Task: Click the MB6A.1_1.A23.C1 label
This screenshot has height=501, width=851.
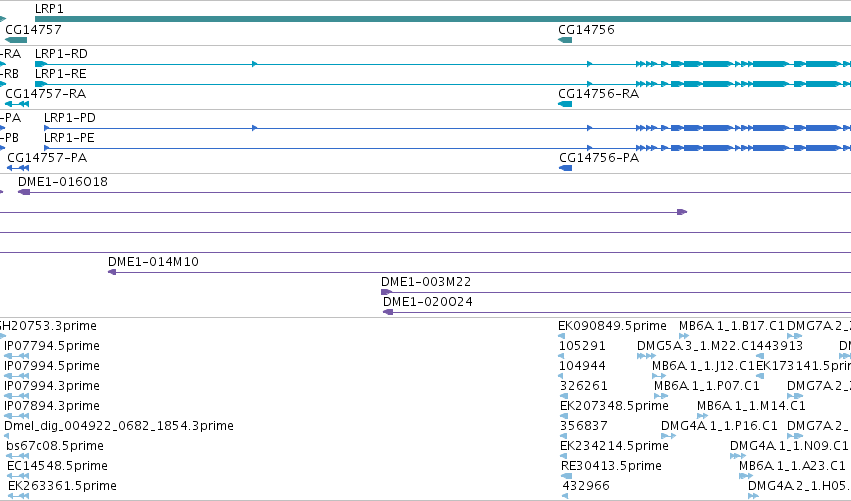Action: 792,466
